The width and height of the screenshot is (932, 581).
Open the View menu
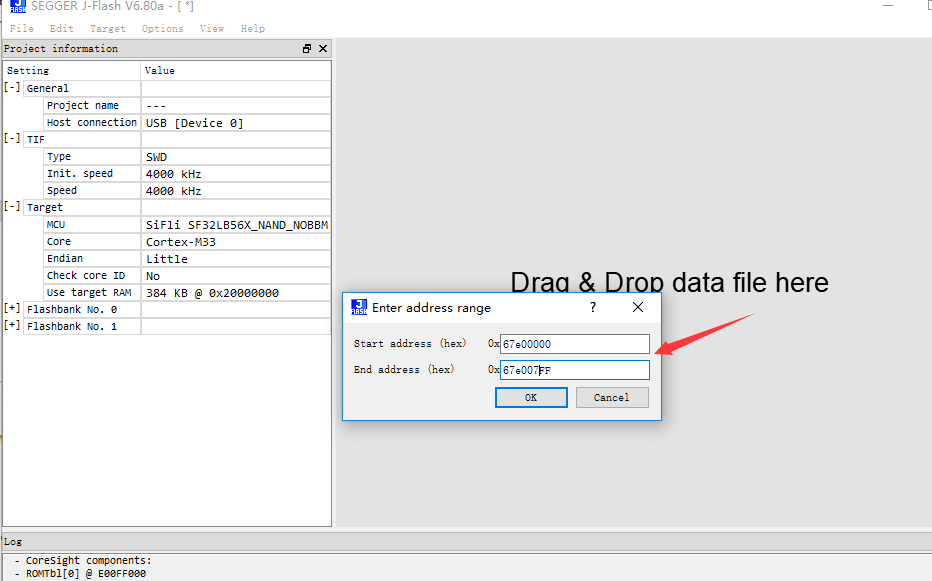[212, 29]
